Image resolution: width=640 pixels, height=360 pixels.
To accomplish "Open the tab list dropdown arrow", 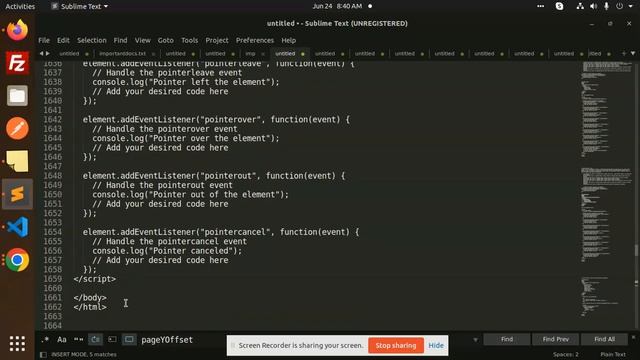I will (x=633, y=53).
